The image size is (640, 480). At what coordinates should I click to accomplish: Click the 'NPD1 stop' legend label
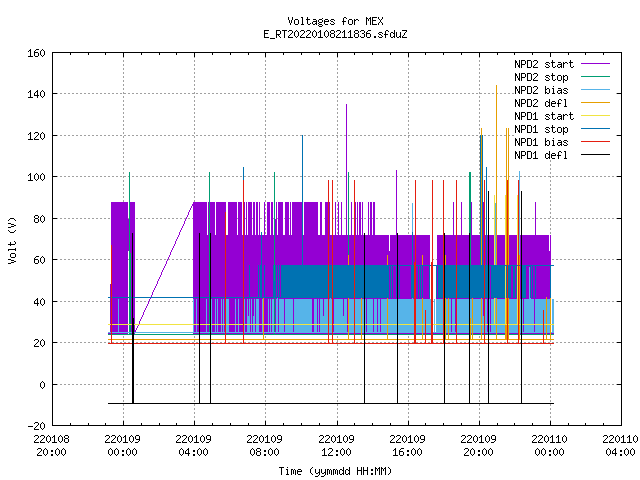coord(541,129)
